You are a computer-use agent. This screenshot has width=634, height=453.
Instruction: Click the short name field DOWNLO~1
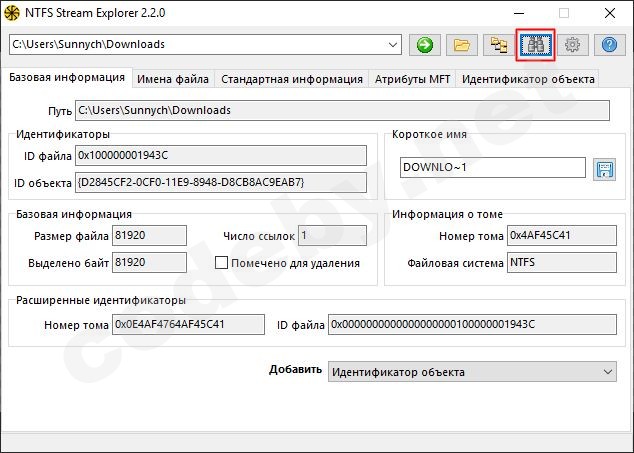492,168
